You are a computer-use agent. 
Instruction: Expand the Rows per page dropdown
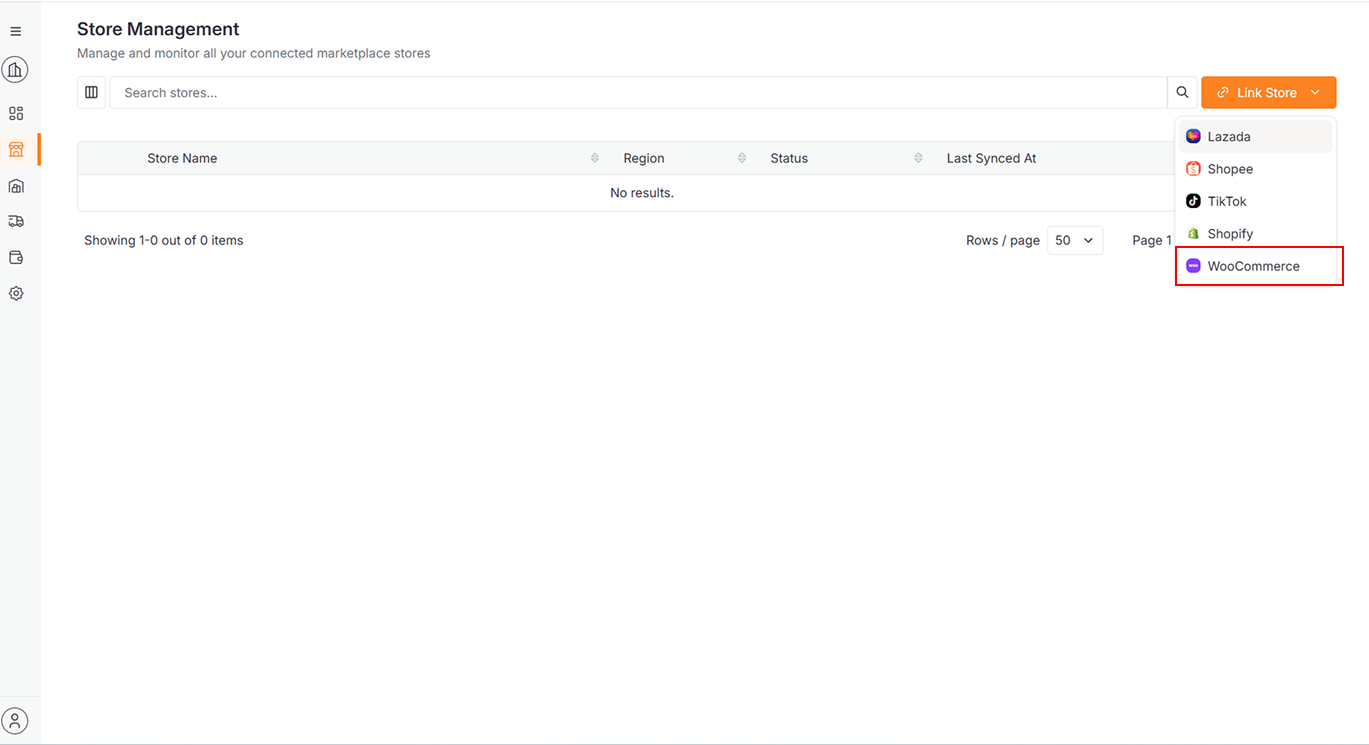point(1074,241)
